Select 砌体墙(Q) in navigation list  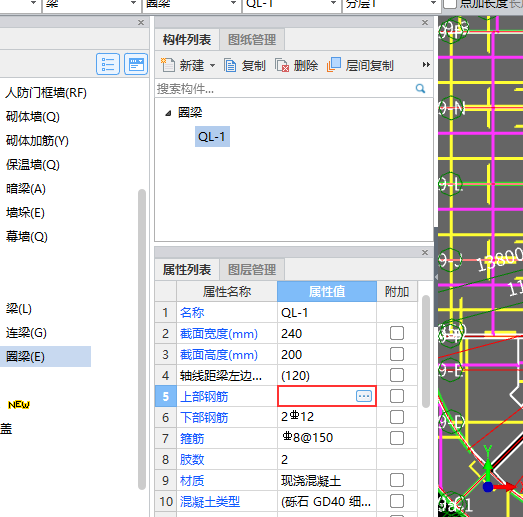click(x=33, y=117)
